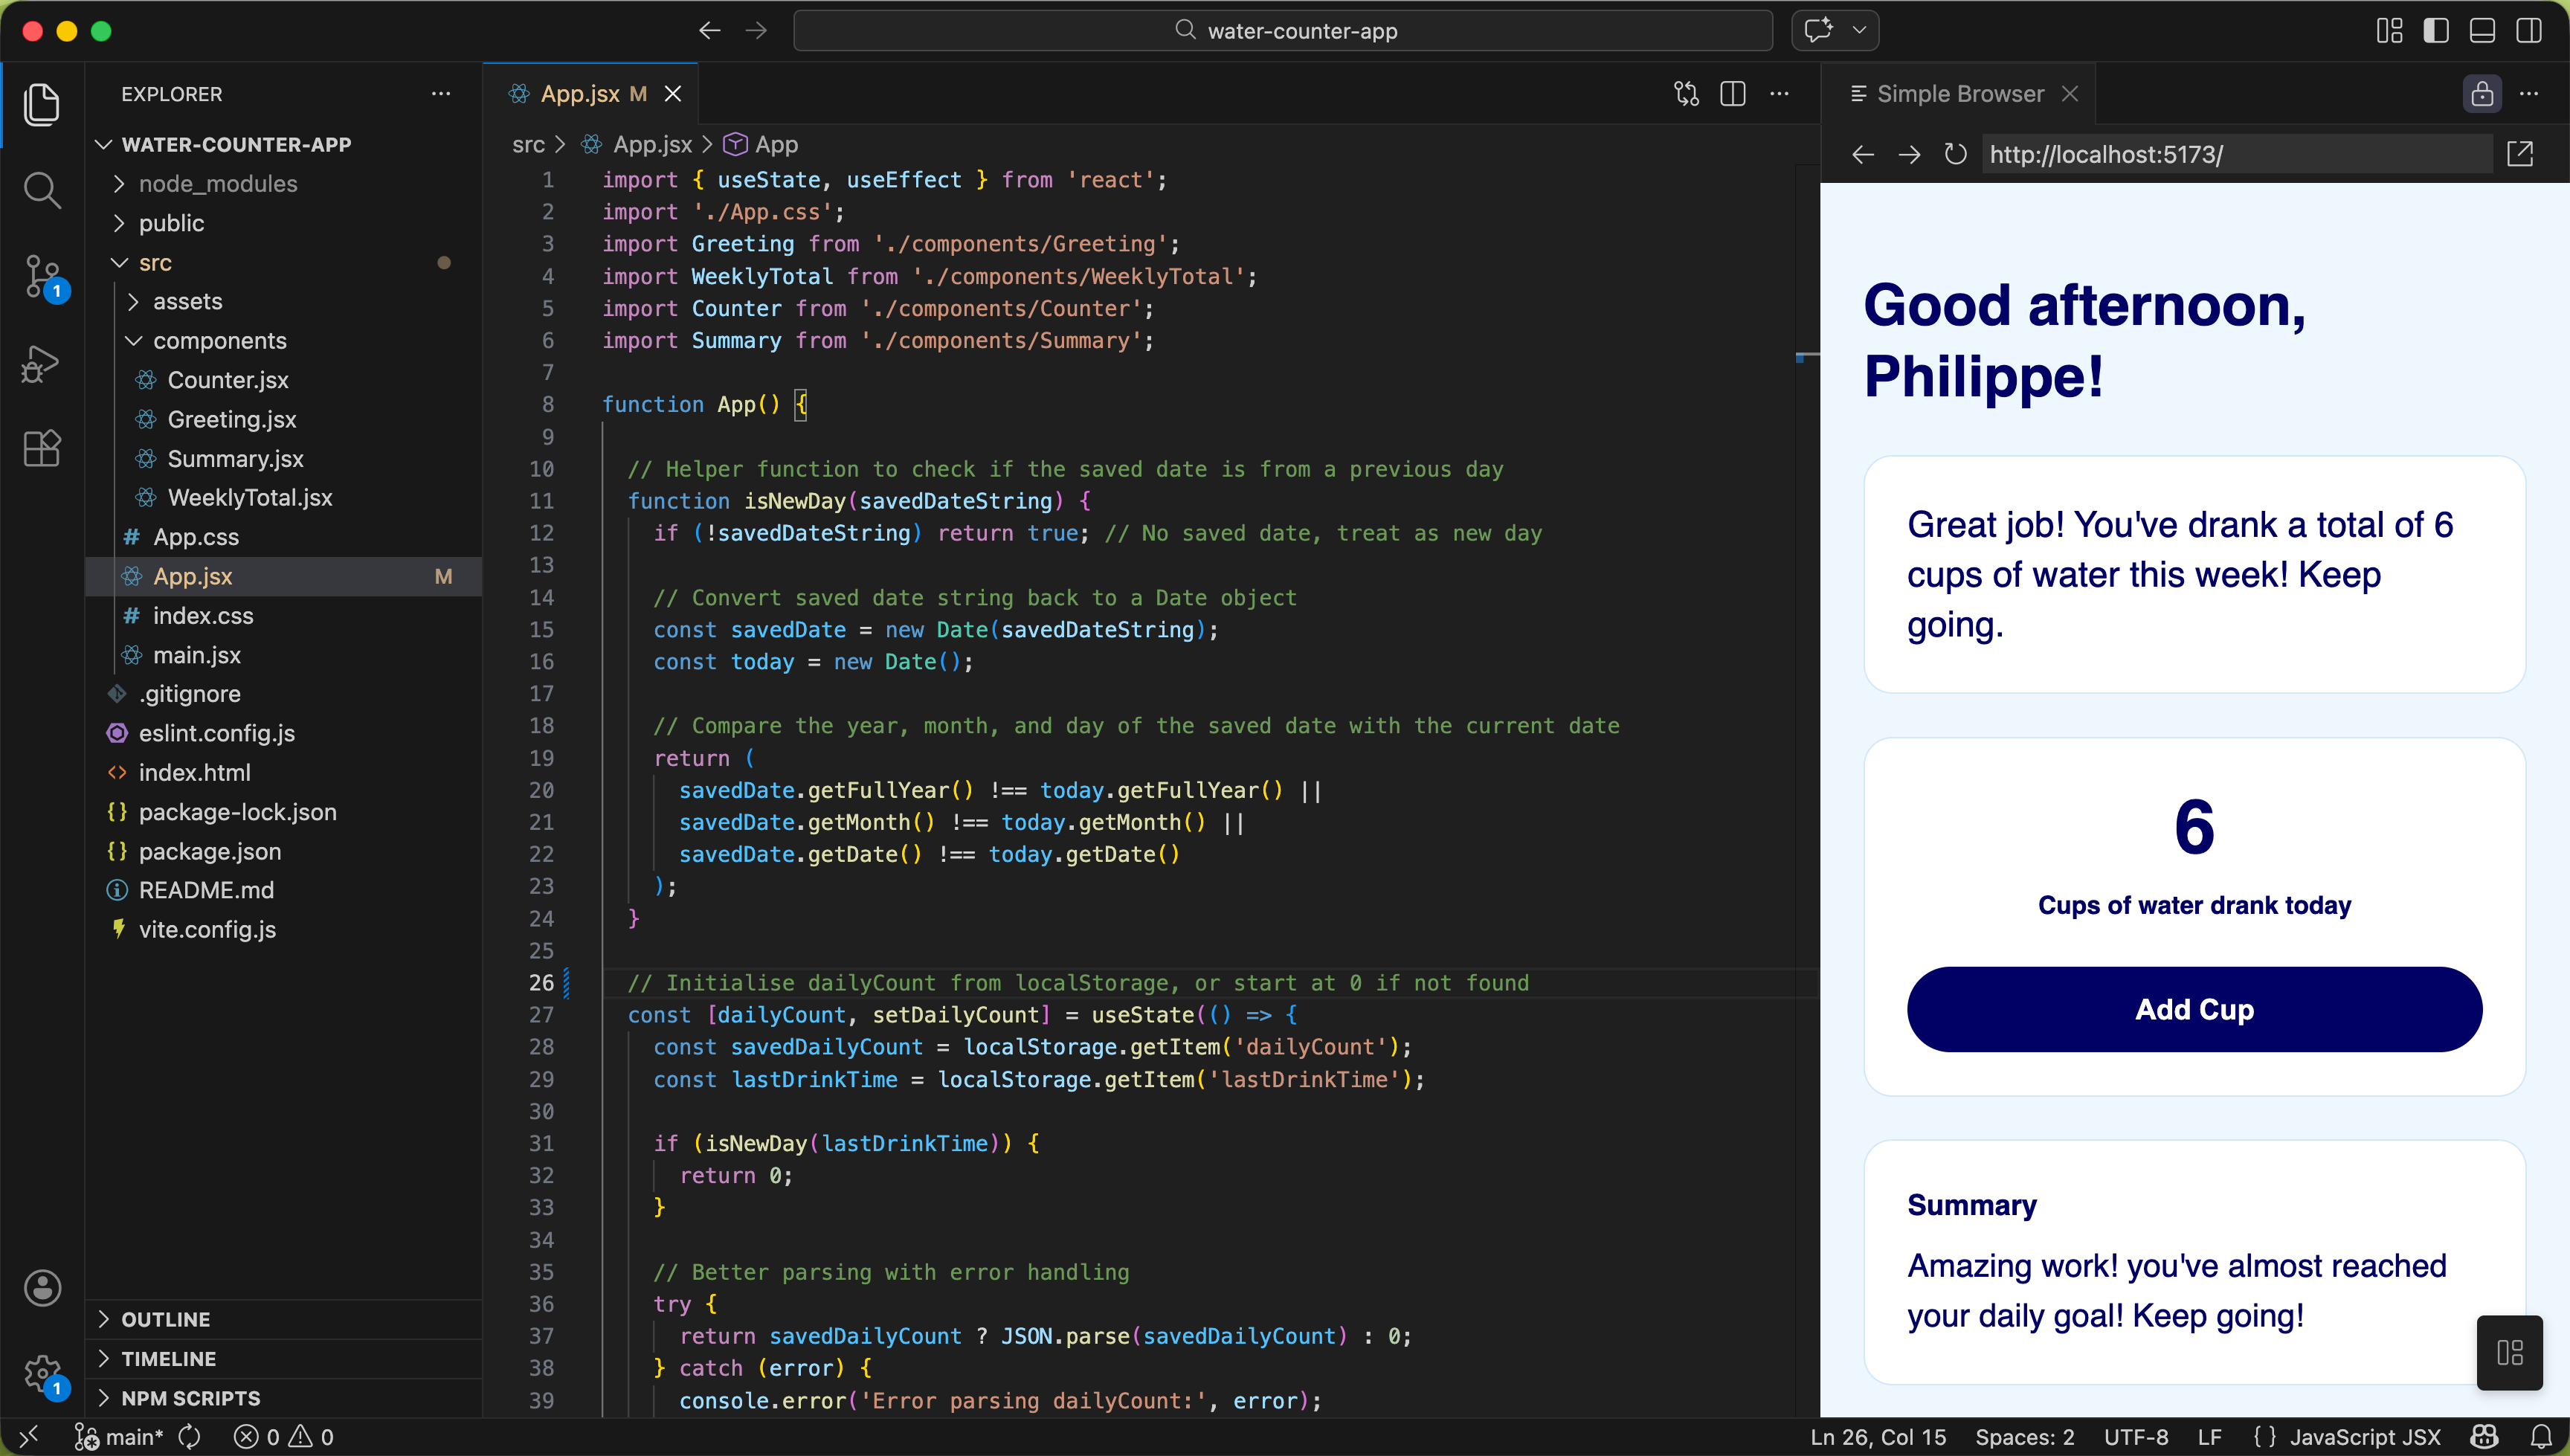The image size is (2570, 1456).
Task: Click the Add Cup button
Action: (x=2193, y=1009)
